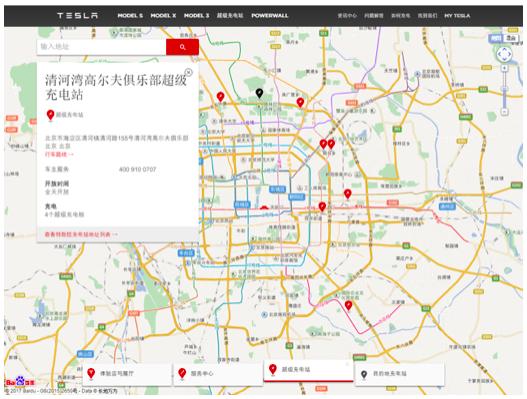
Task: Open the MODEL 3 menu item
Action: [x=196, y=15]
